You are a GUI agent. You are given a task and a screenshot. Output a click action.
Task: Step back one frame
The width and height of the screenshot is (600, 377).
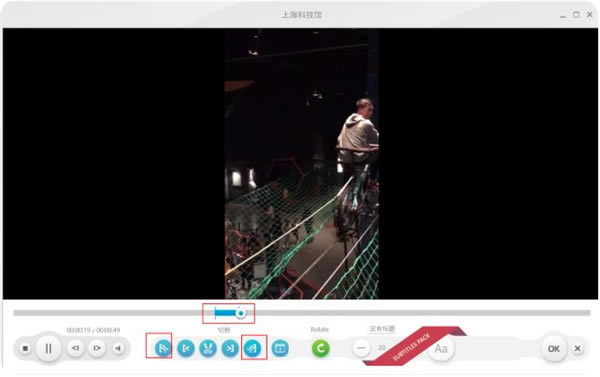75,348
